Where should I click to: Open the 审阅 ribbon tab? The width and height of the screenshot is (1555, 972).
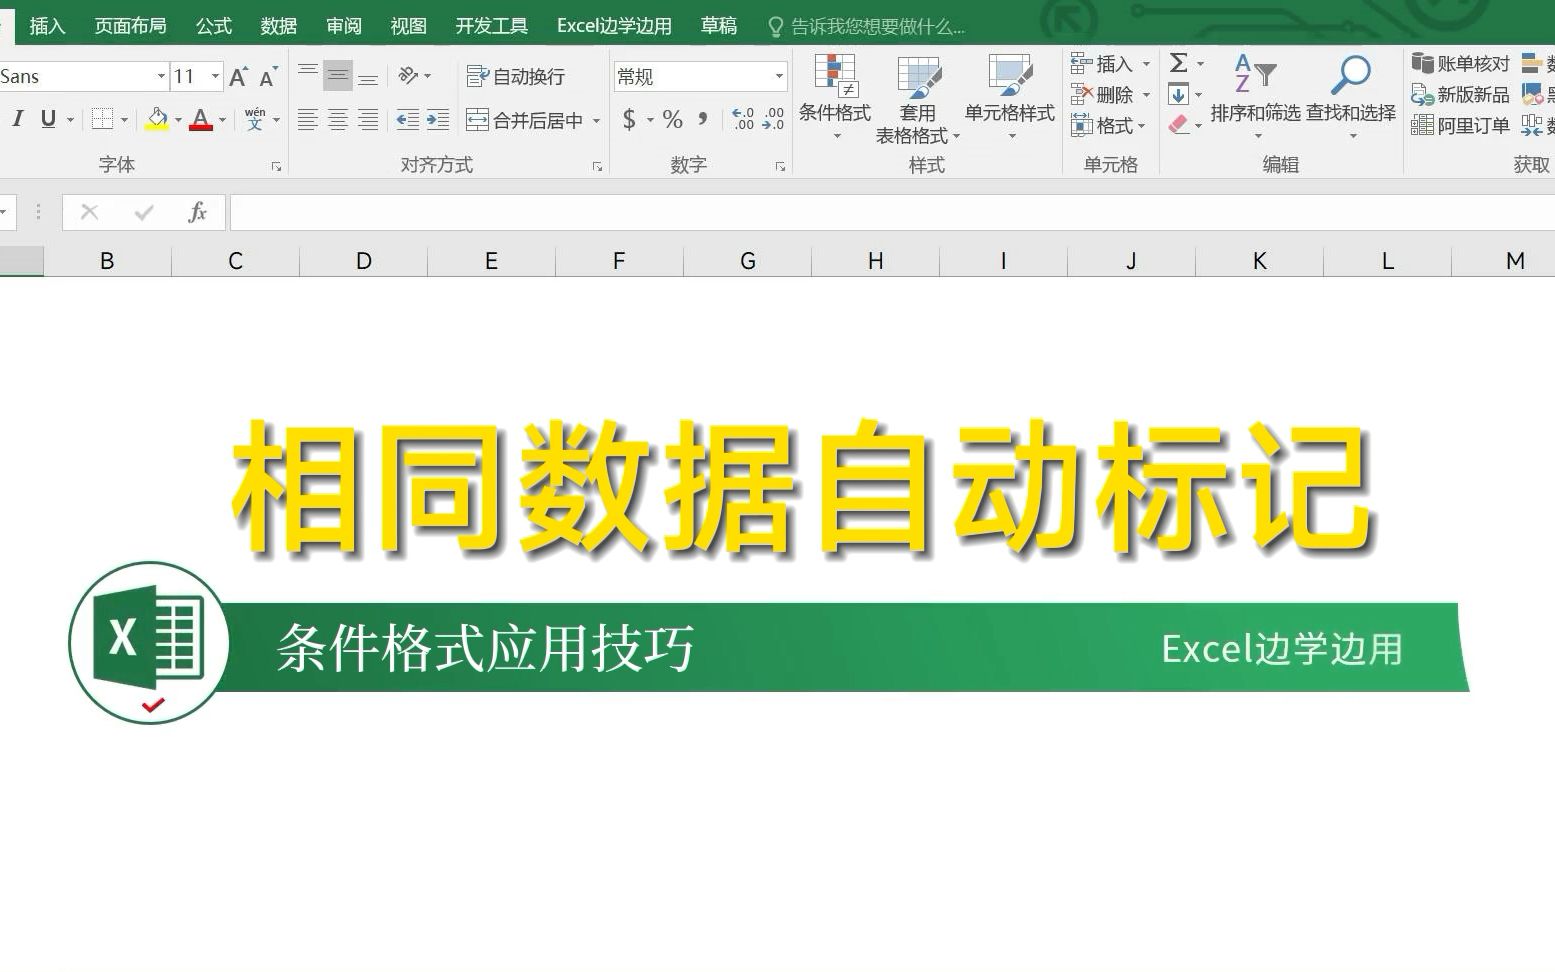coord(344,26)
